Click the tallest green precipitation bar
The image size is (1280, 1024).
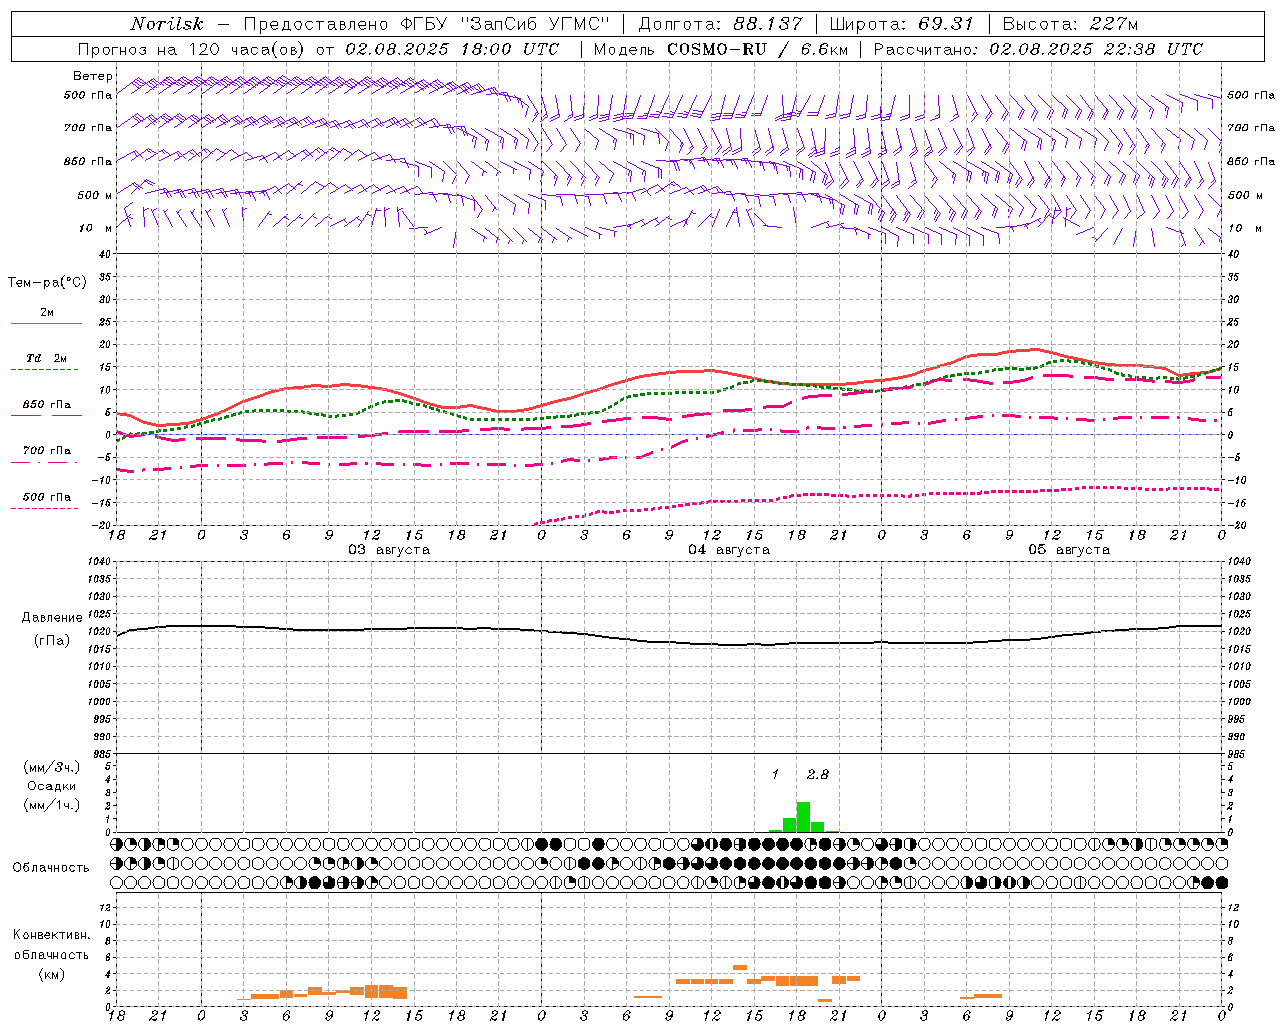(803, 817)
